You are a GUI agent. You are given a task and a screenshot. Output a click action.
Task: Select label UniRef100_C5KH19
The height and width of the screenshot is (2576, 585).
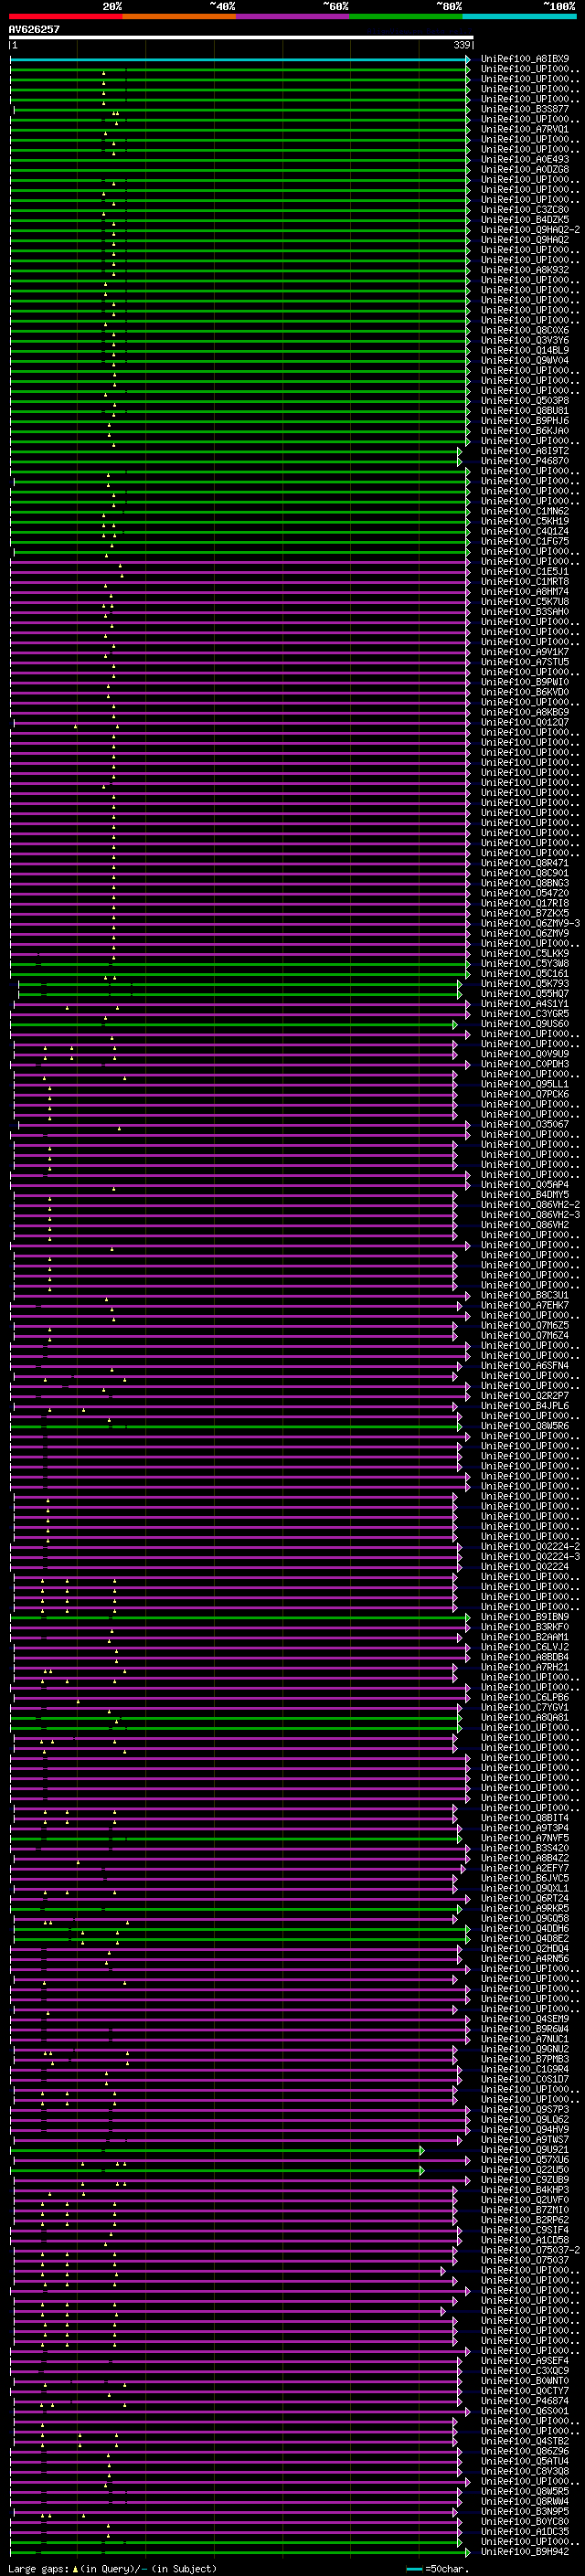point(525,522)
